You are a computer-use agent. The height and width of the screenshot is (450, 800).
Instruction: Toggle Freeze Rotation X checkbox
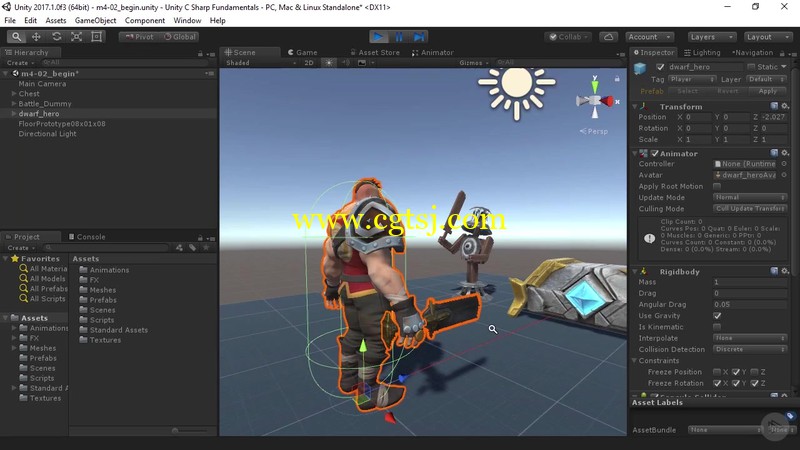point(717,383)
